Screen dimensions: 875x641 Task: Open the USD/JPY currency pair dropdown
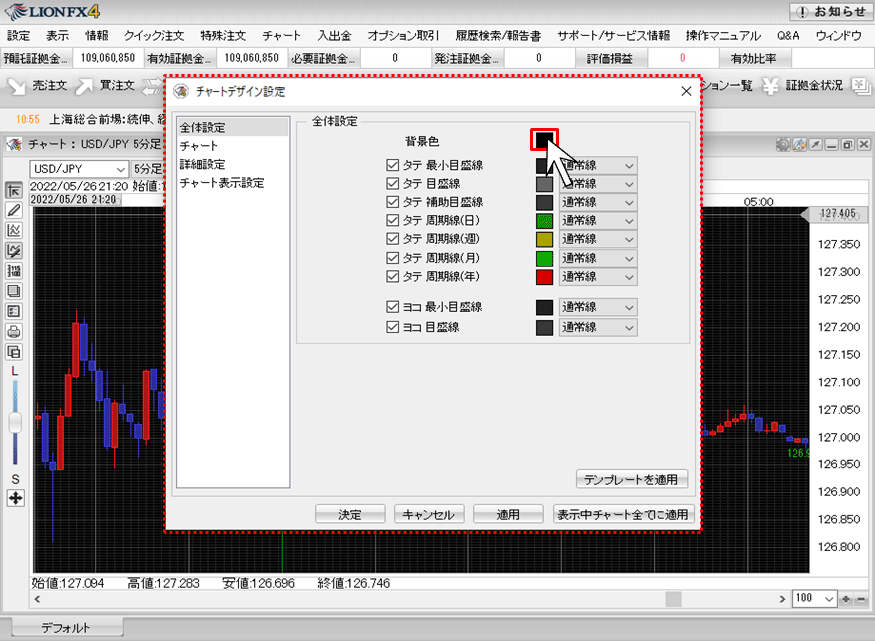(x=79, y=168)
